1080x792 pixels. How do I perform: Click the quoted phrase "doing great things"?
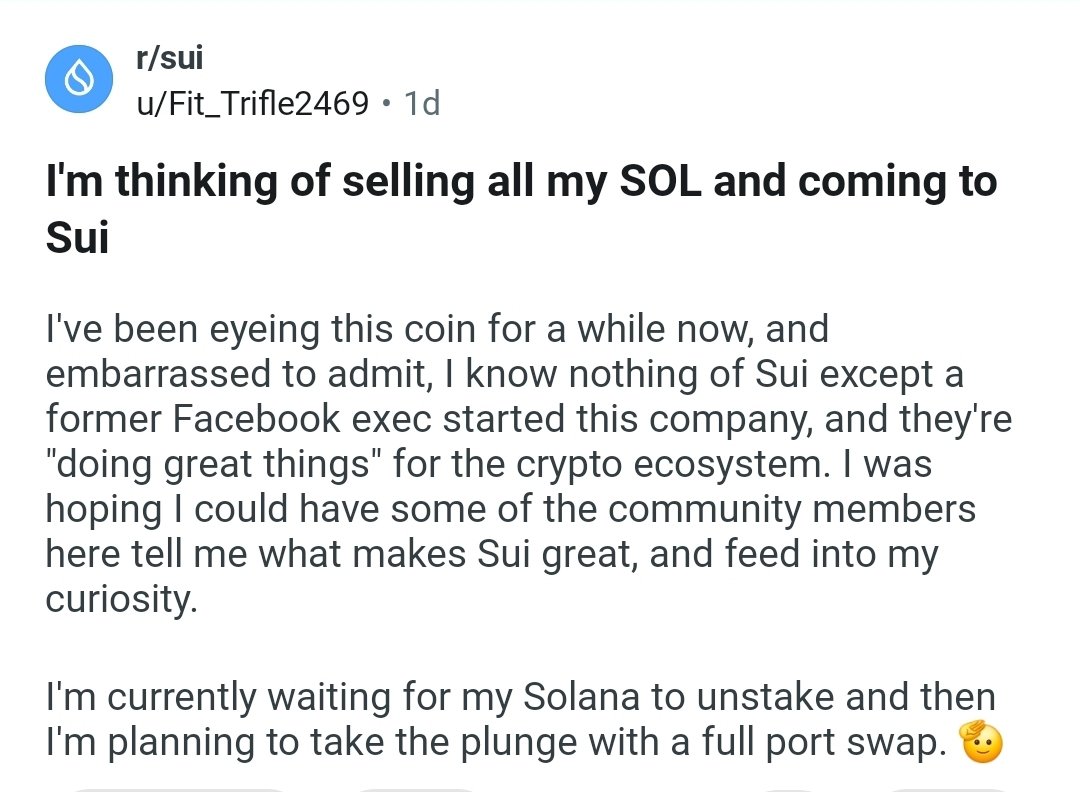tap(214, 463)
